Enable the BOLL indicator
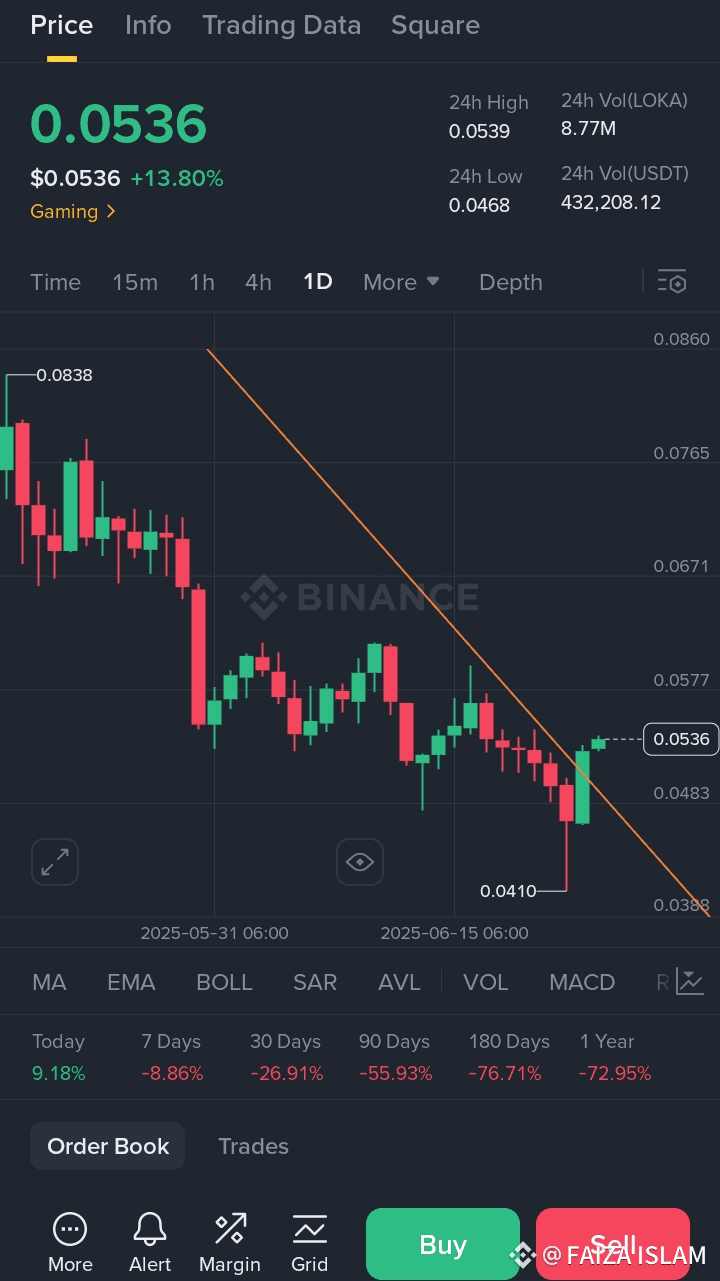The width and height of the screenshot is (720, 1281). tap(224, 982)
